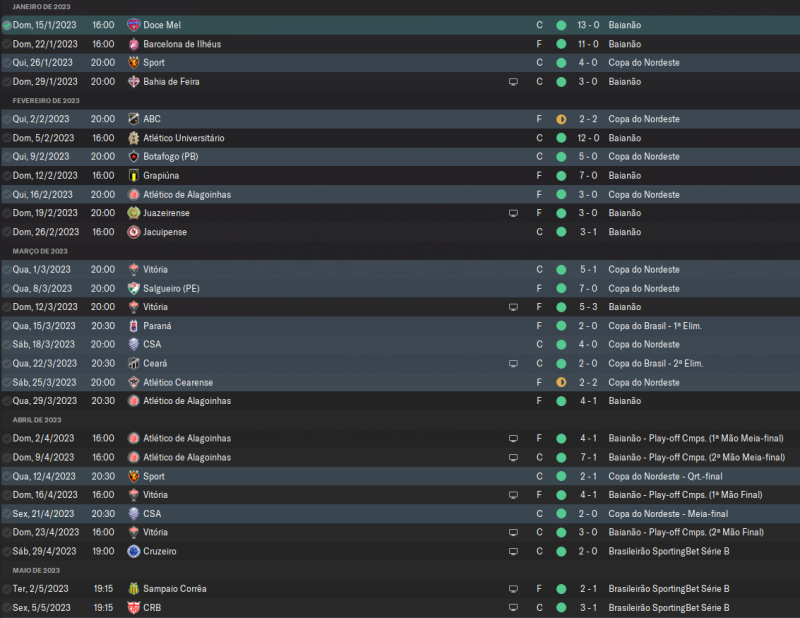The height and width of the screenshot is (618, 800).
Task: Click TV icon on the Juazeirense match row
Action: tap(513, 213)
